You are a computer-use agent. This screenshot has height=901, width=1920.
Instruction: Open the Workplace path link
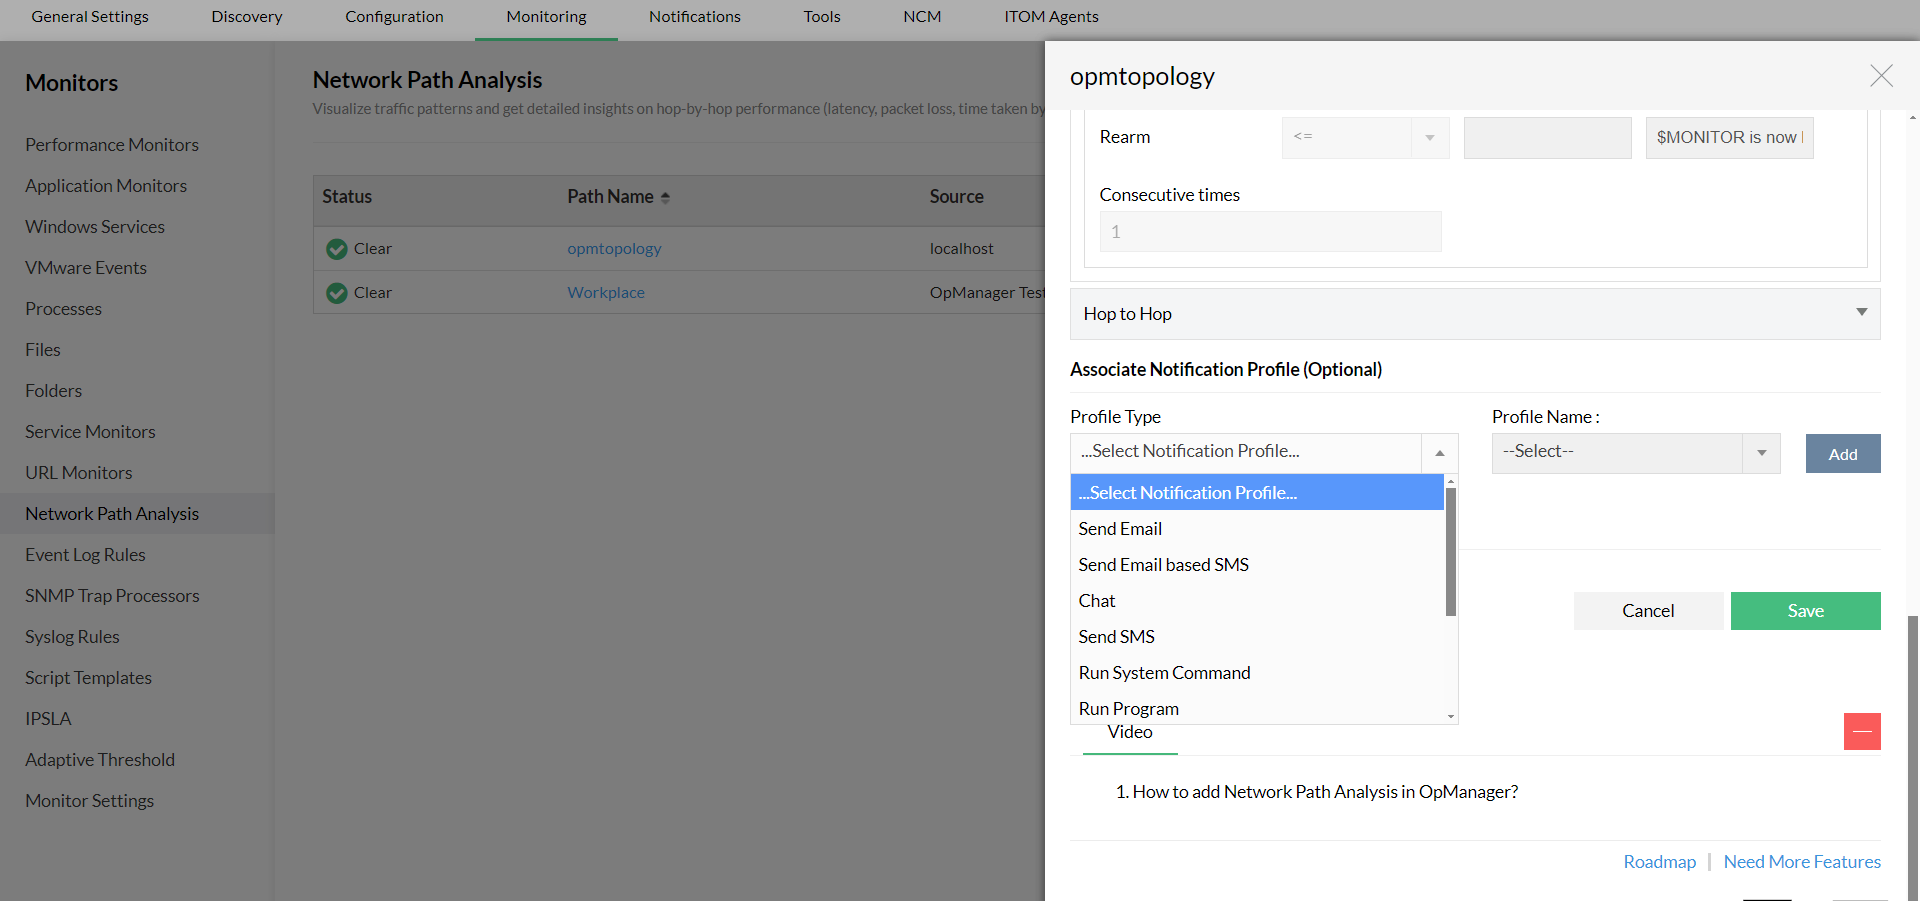click(x=606, y=293)
